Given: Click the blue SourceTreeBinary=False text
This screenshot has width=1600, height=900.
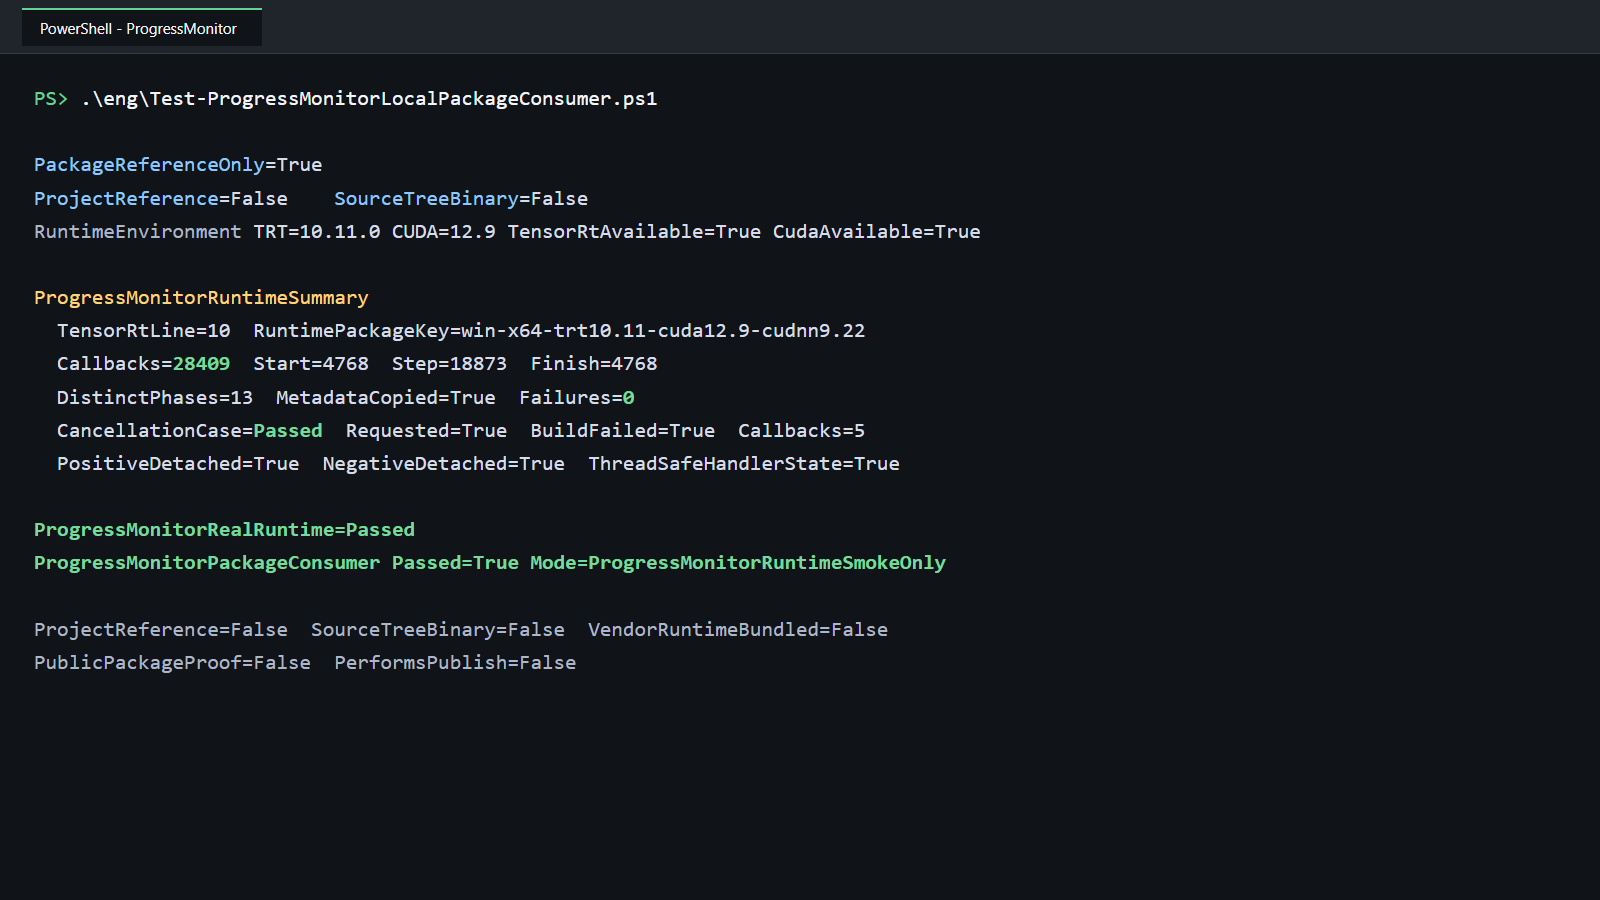Looking at the screenshot, I should coord(461,199).
